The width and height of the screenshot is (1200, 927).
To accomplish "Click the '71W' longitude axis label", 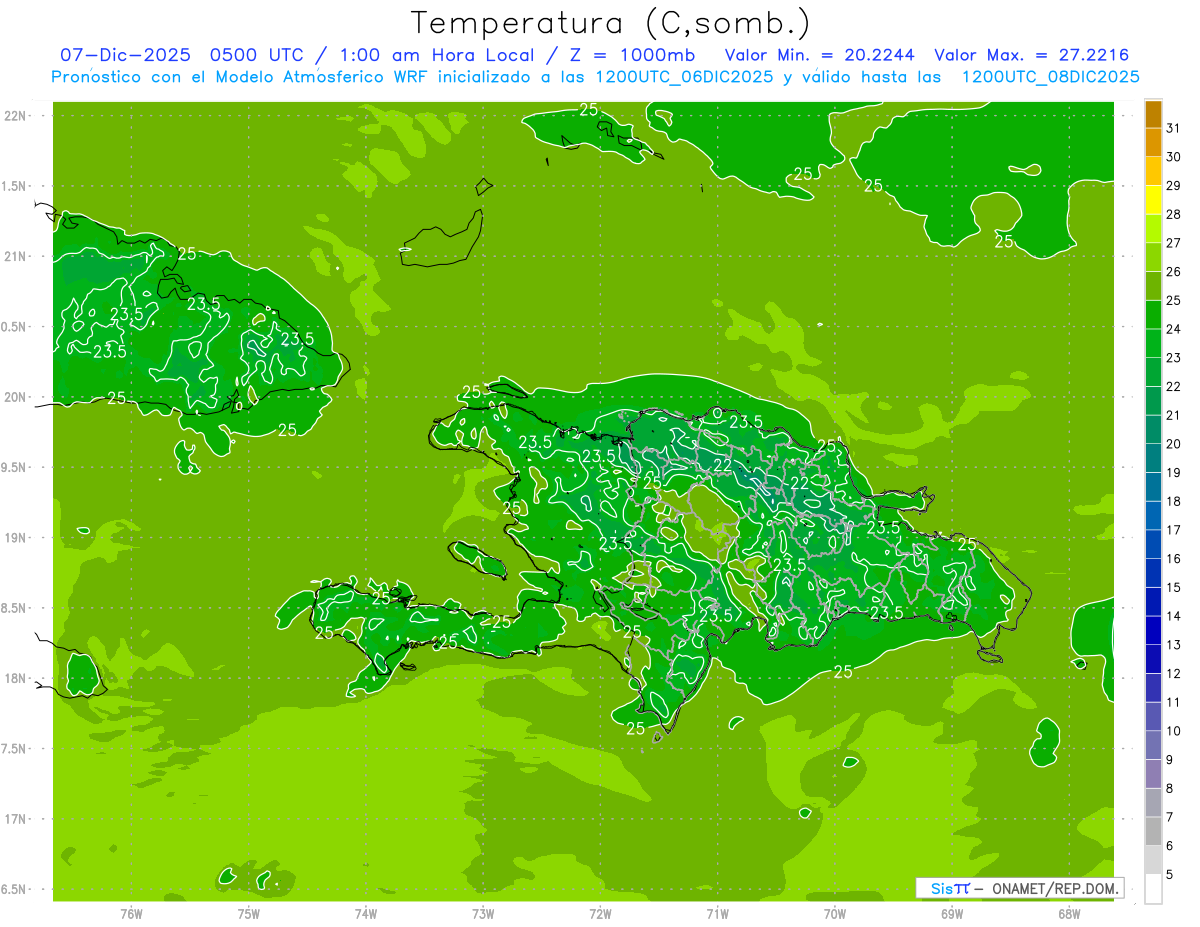I will 717,913.
